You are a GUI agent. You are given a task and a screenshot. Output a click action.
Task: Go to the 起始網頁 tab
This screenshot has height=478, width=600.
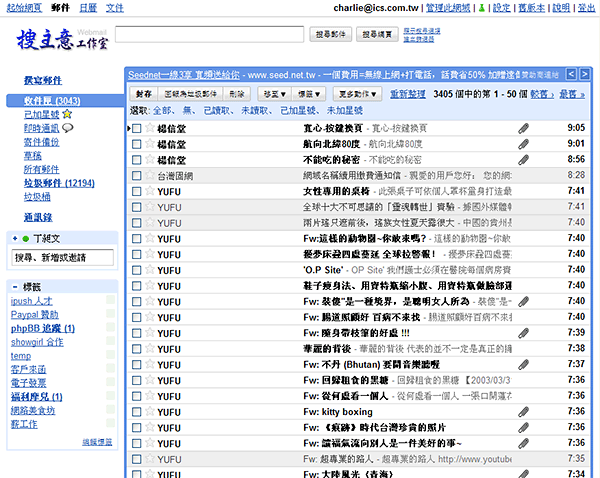click(x=24, y=8)
